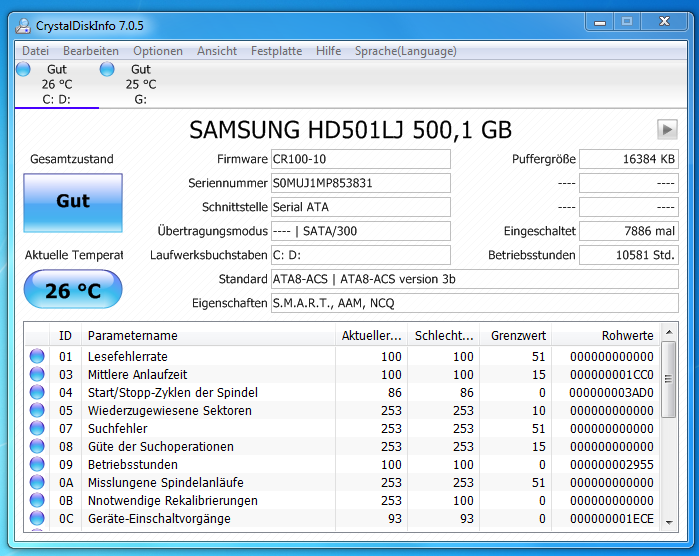Click the SMART list scroll up arrow
Viewport: 699px width, 556px height.
[x=669, y=332]
